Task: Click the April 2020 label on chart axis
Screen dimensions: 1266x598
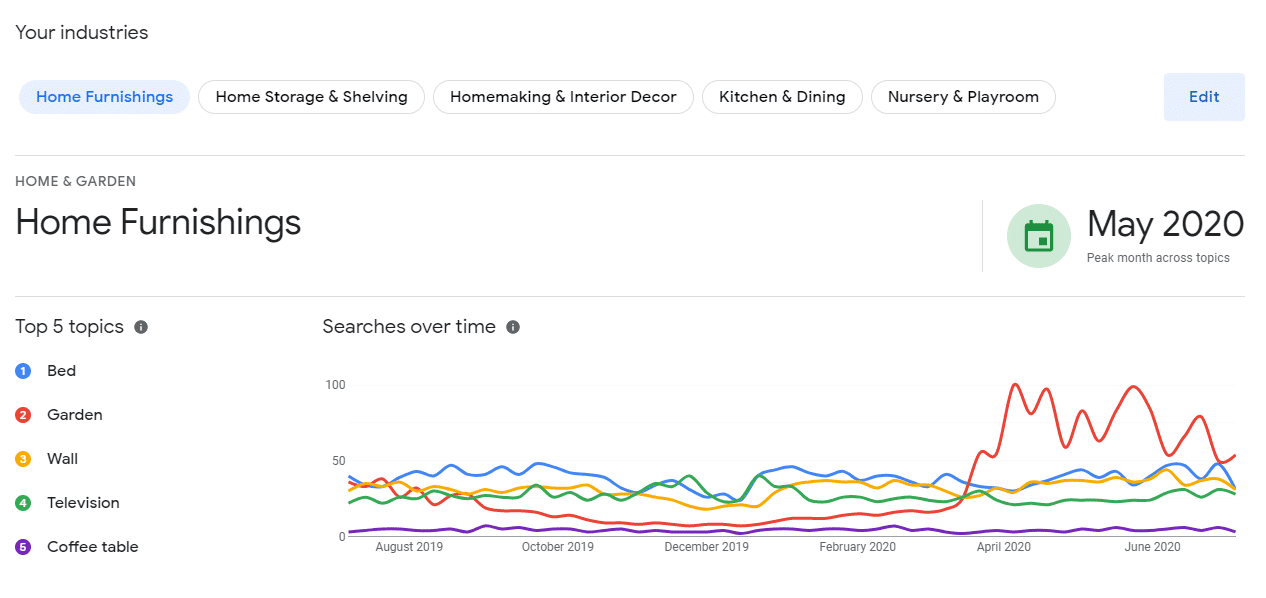Action: point(1003,547)
